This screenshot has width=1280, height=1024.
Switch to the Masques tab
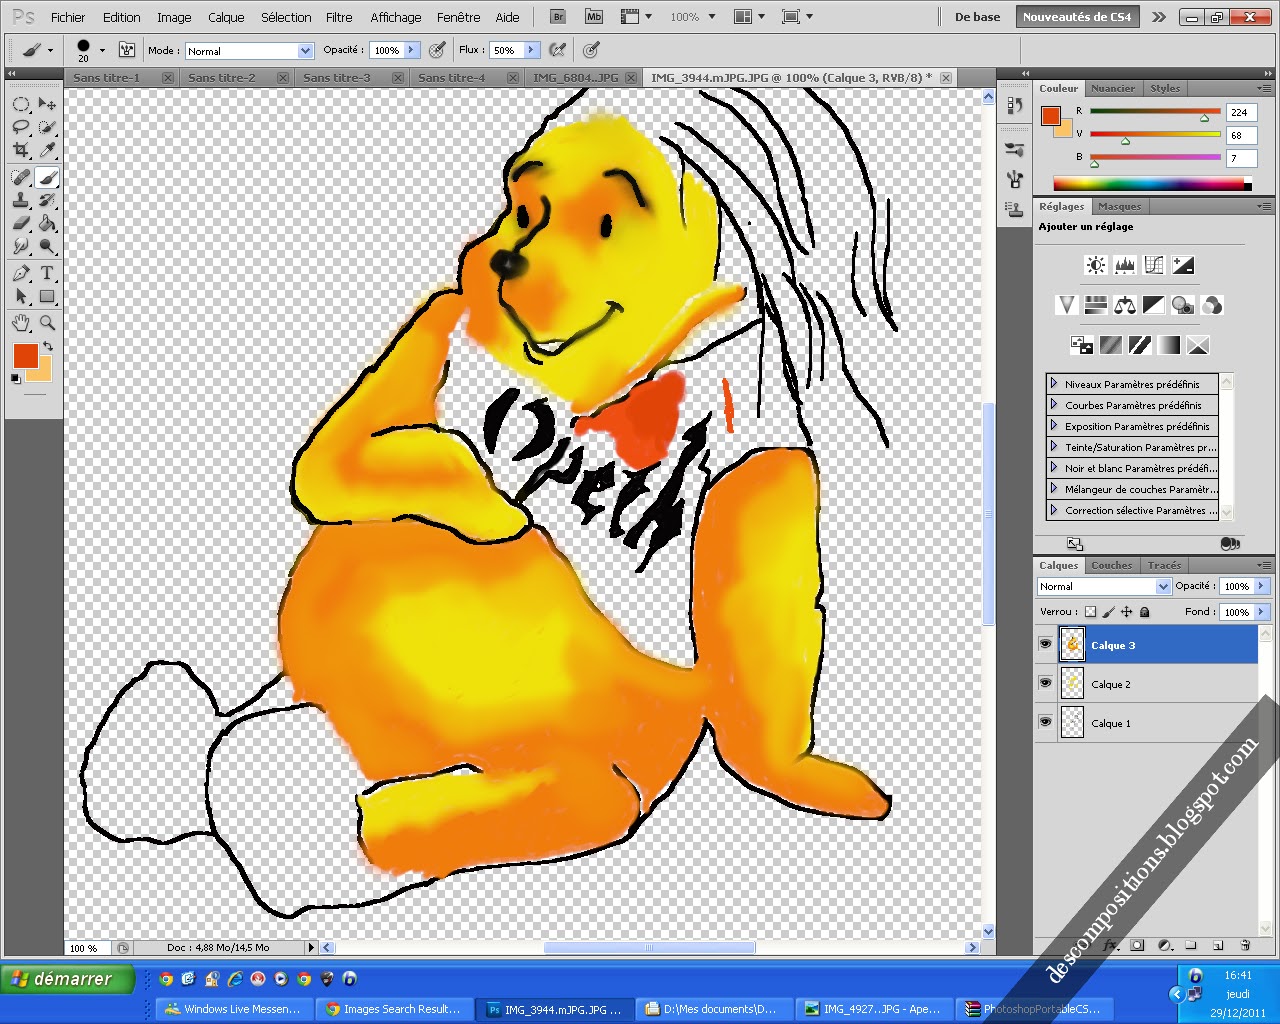[x=1119, y=206]
